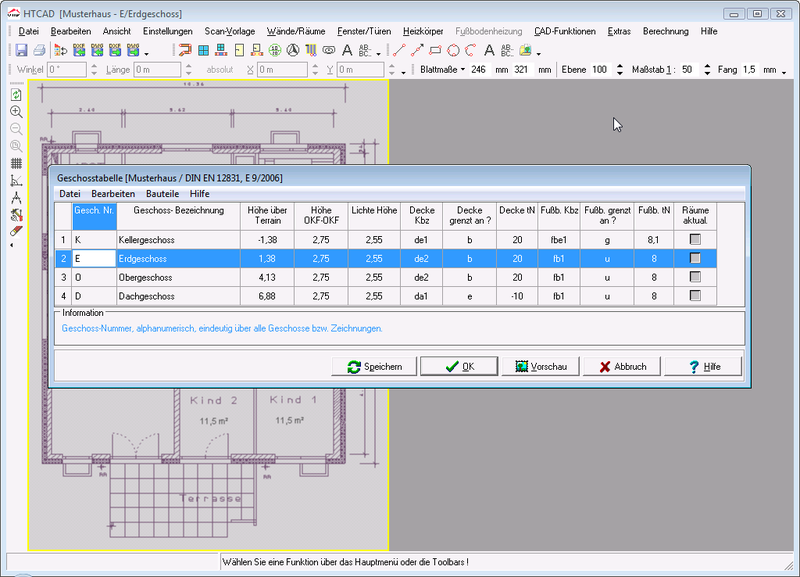
Task: Click the insert picture icon in CAD toolbar
Action: click(525, 50)
